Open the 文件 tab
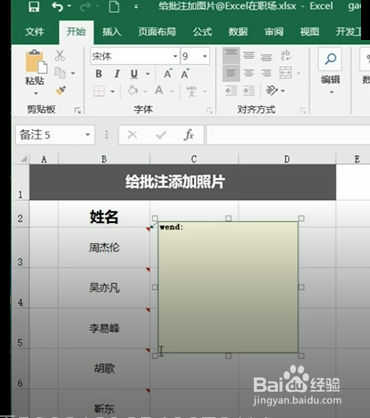Screen dimensions: 370x418 tap(35, 32)
